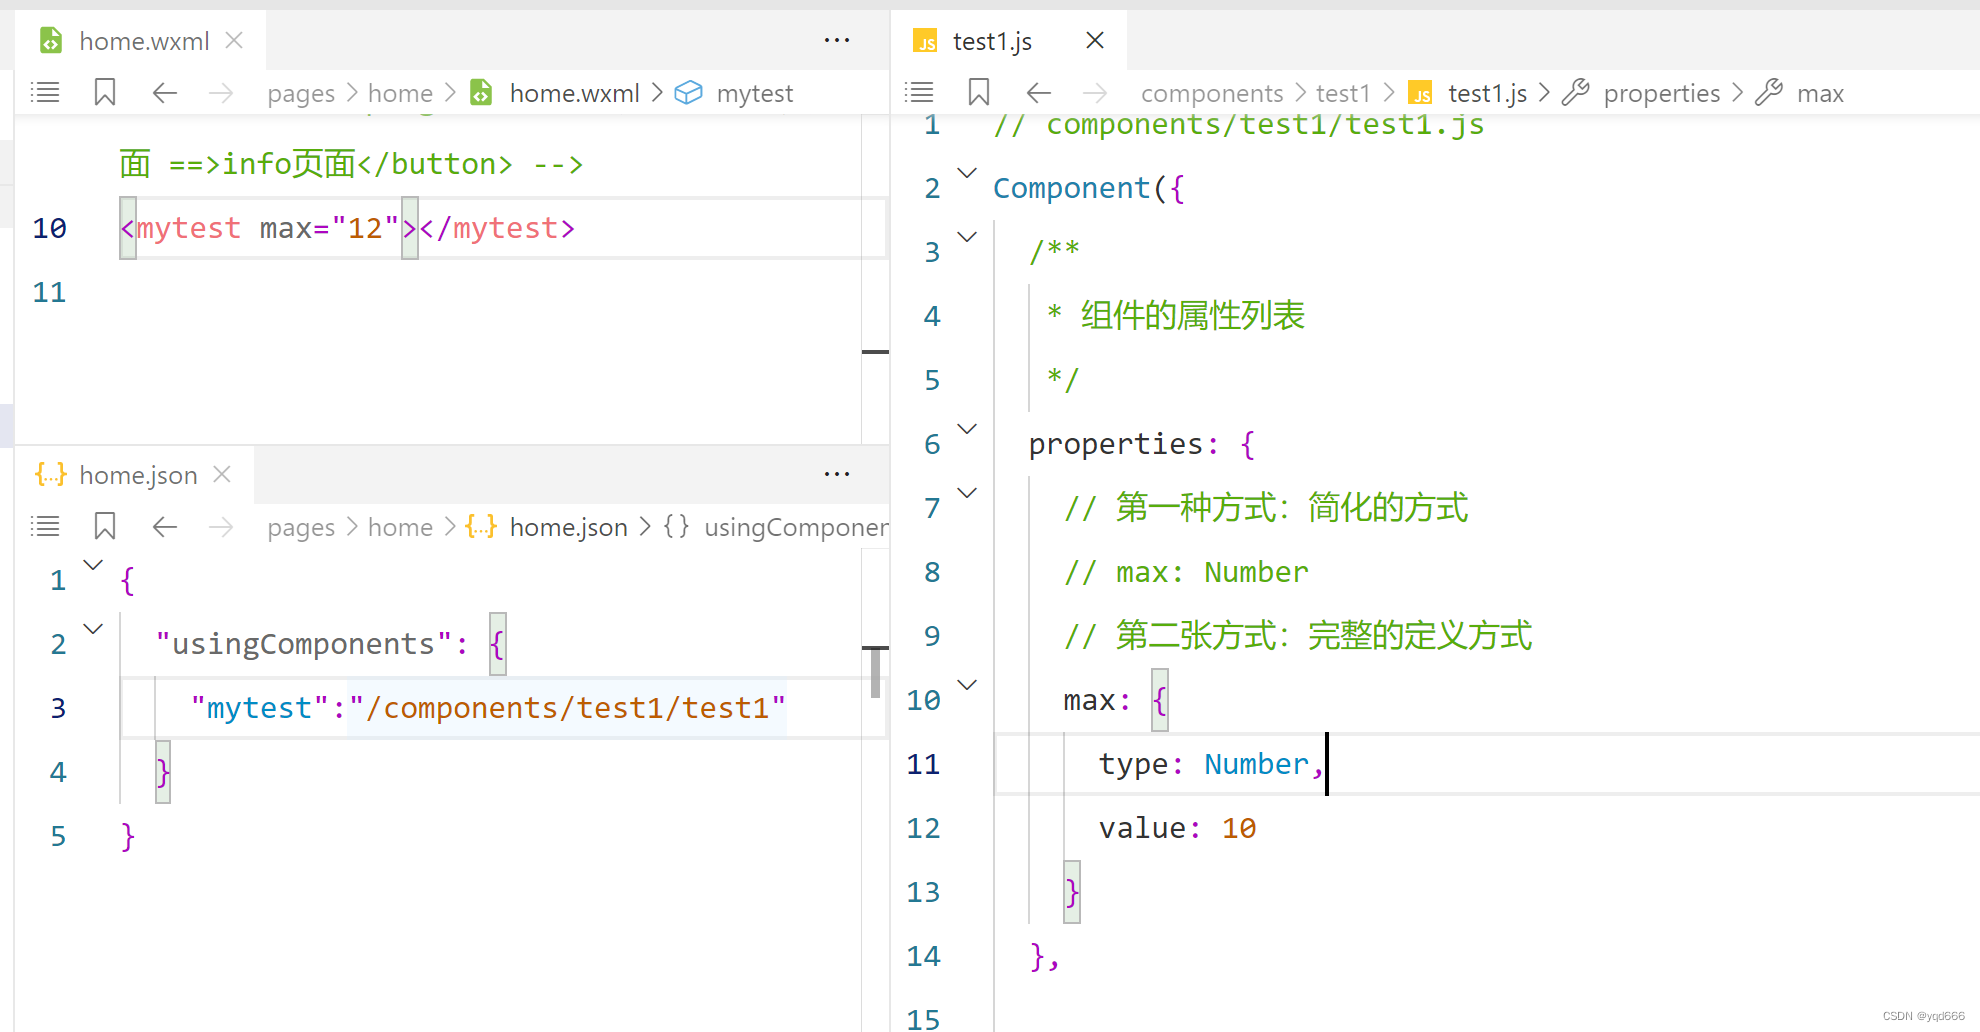The width and height of the screenshot is (1980, 1032).
Task: Select 'home' breadcrumb in home.wxml pane
Action: click(400, 94)
